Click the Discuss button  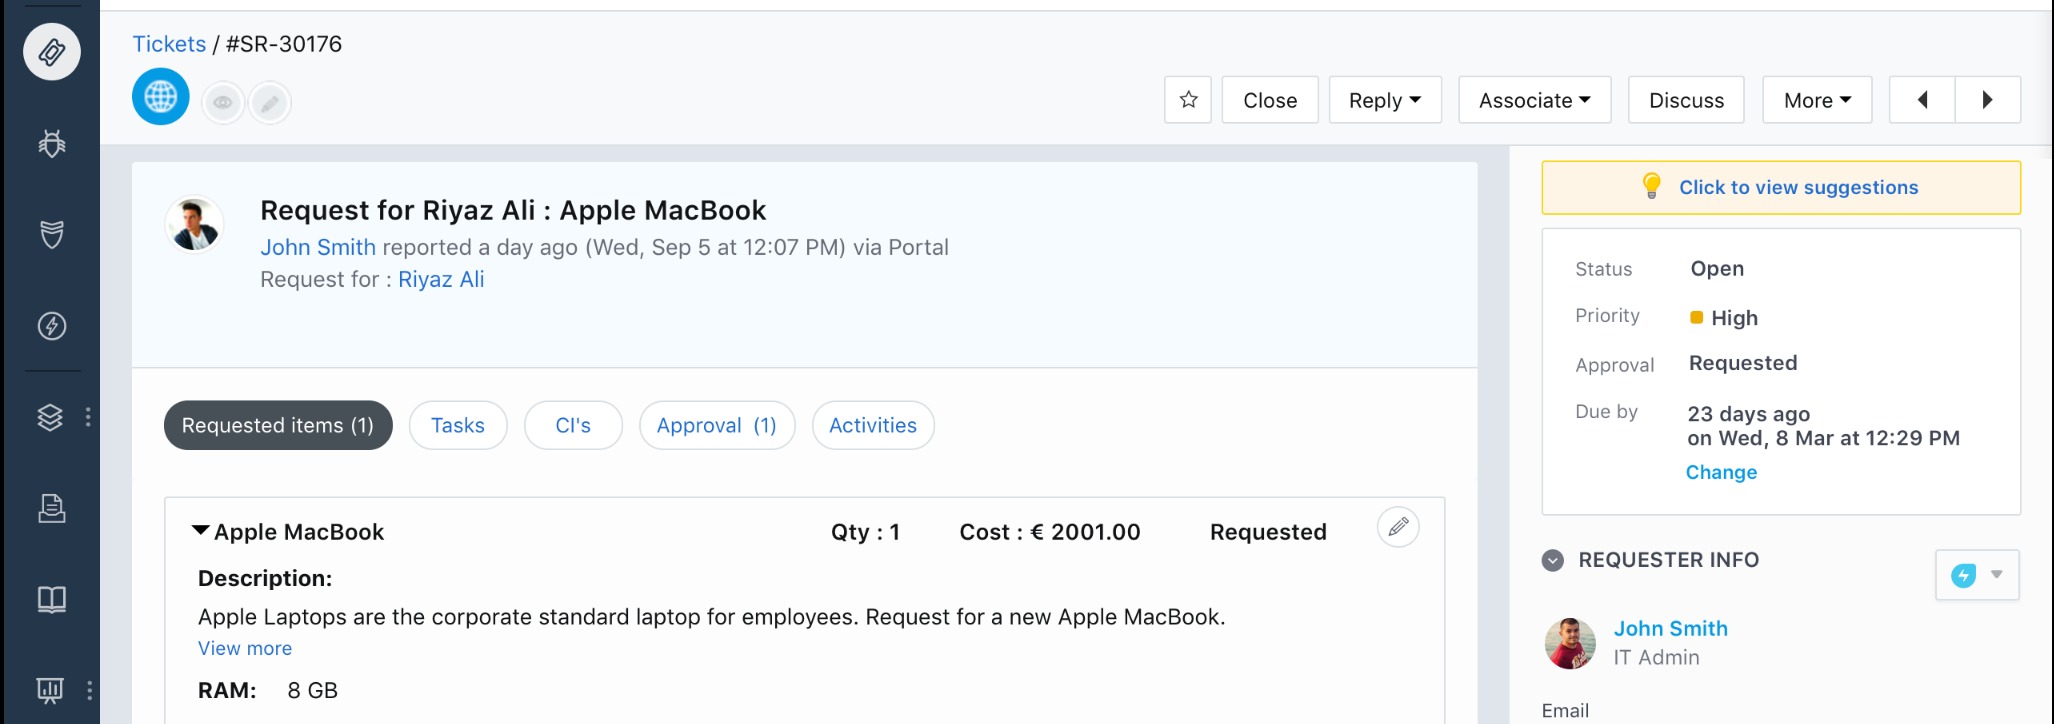click(1686, 100)
